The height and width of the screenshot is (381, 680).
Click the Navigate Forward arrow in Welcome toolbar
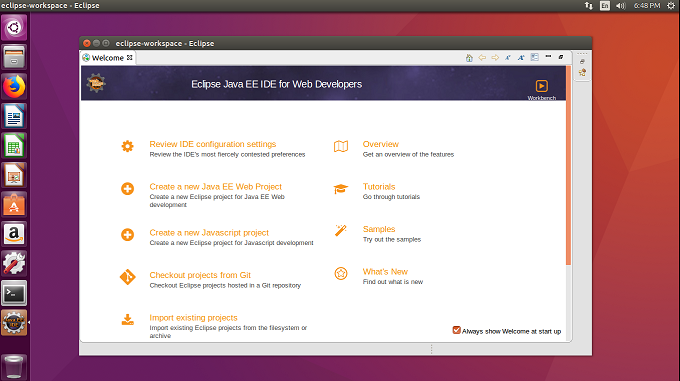[x=495, y=58]
